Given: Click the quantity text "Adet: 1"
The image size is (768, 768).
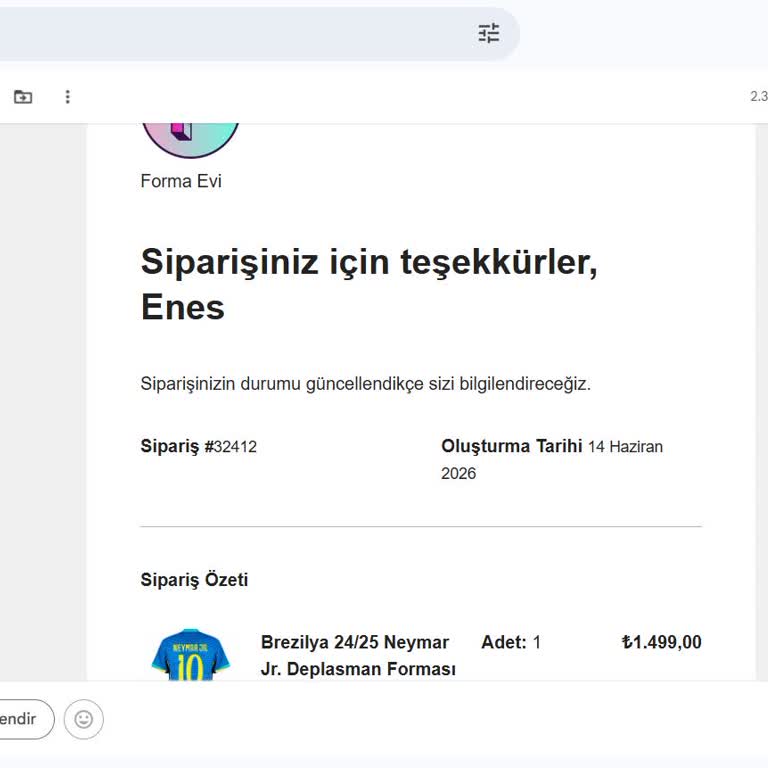Looking at the screenshot, I should [x=511, y=642].
